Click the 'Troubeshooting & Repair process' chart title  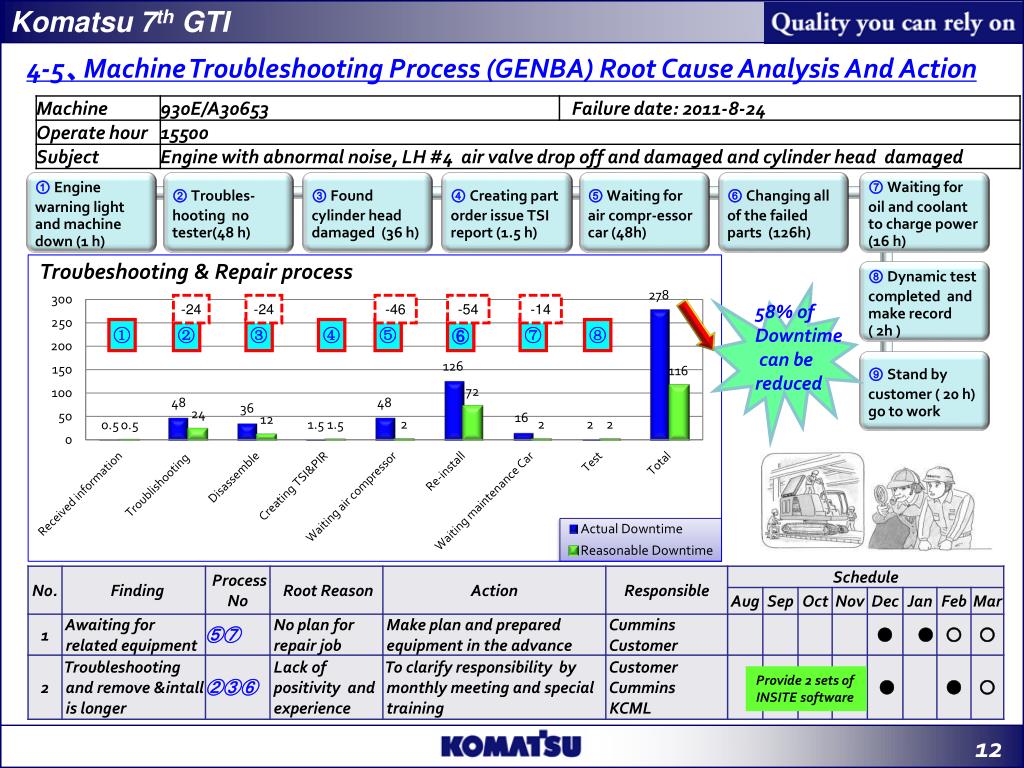click(196, 272)
